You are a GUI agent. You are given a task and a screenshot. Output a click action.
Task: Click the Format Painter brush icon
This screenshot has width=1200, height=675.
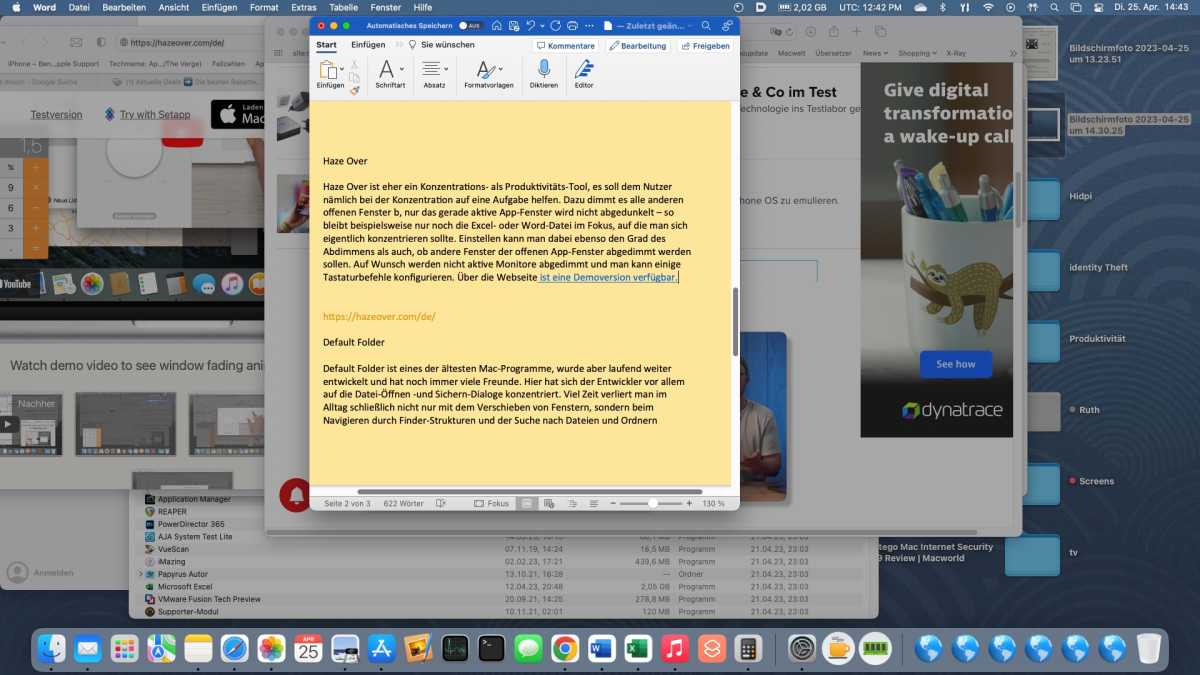pyautogui.click(x=354, y=89)
